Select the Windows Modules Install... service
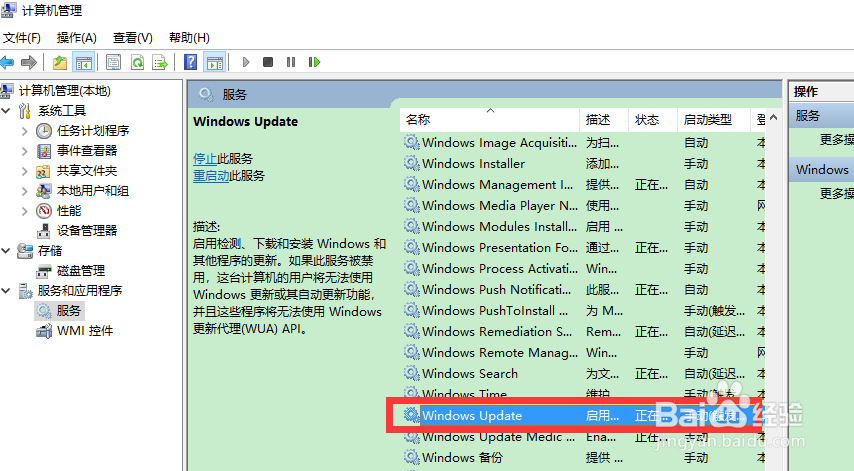Viewport: 854px width, 471px height. pos(584,227)
